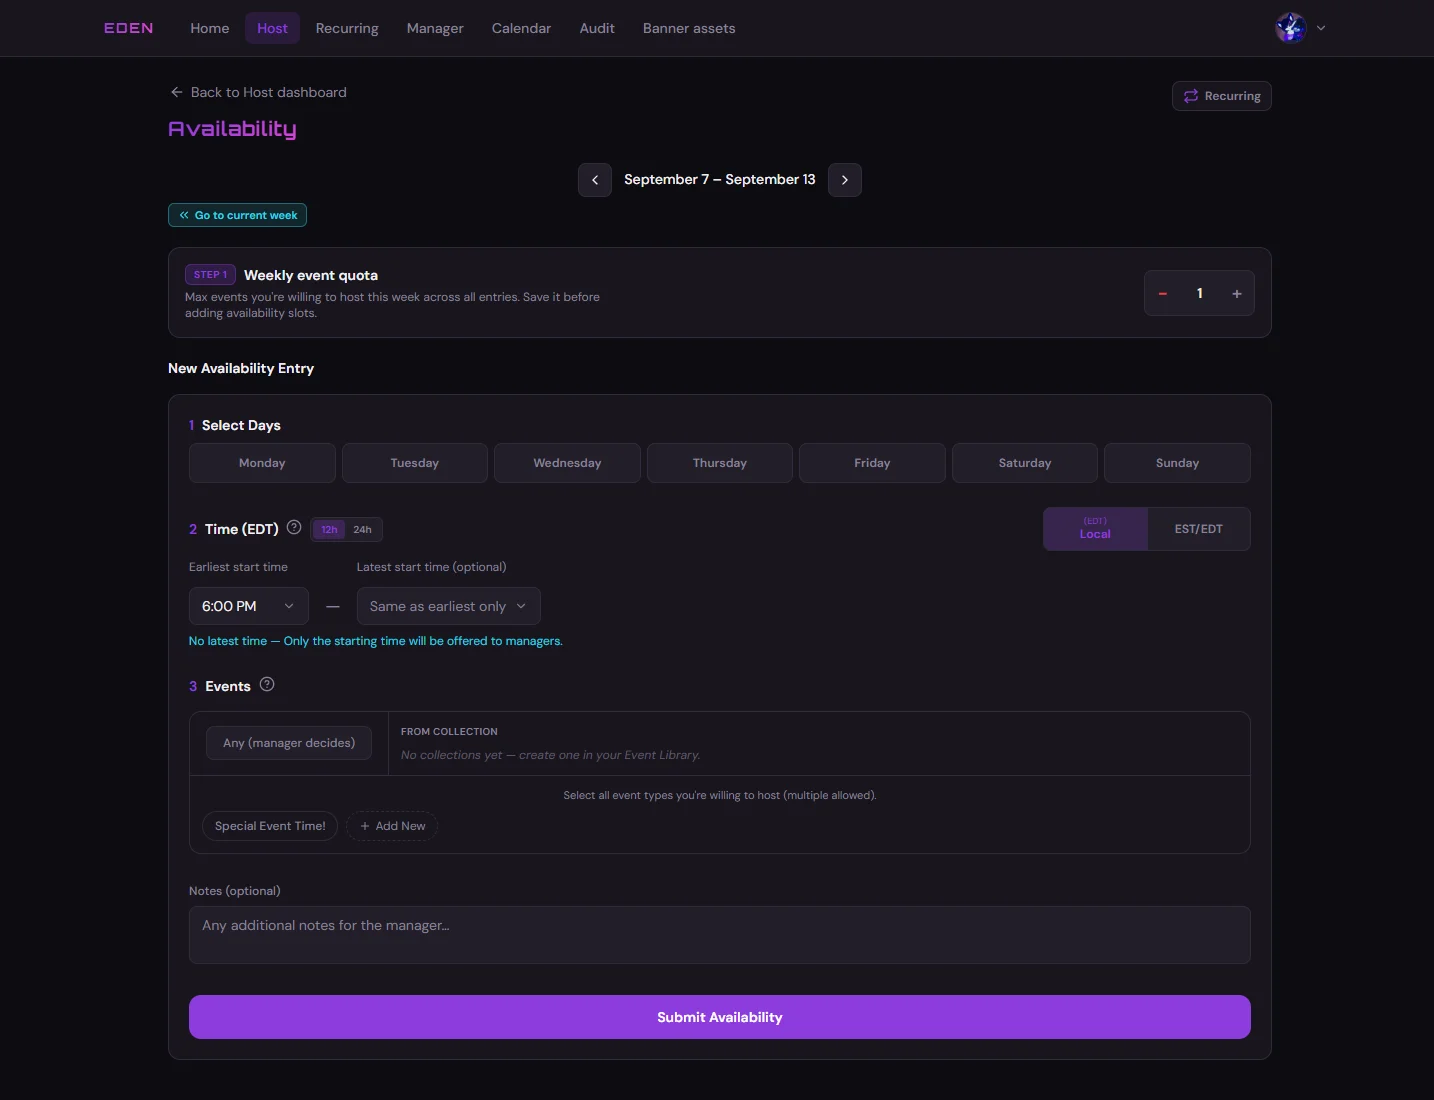The height and width of the screenshot is (1100, 1434).
Task: Toggle Thursday as an available day
Action: click(x=720, y=463)
